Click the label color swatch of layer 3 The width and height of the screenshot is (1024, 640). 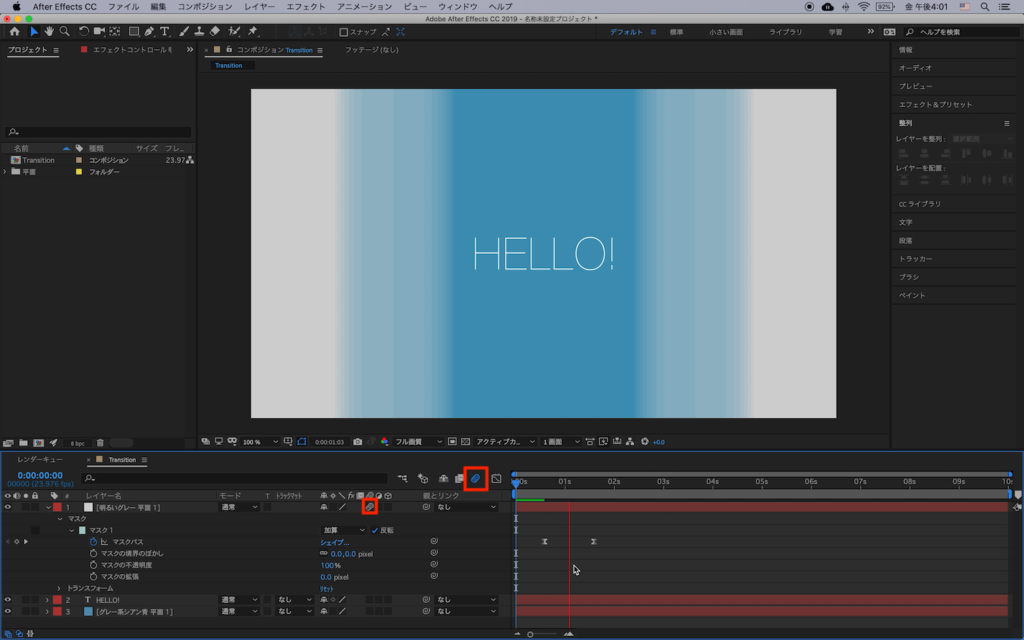(x=57, y=611)
